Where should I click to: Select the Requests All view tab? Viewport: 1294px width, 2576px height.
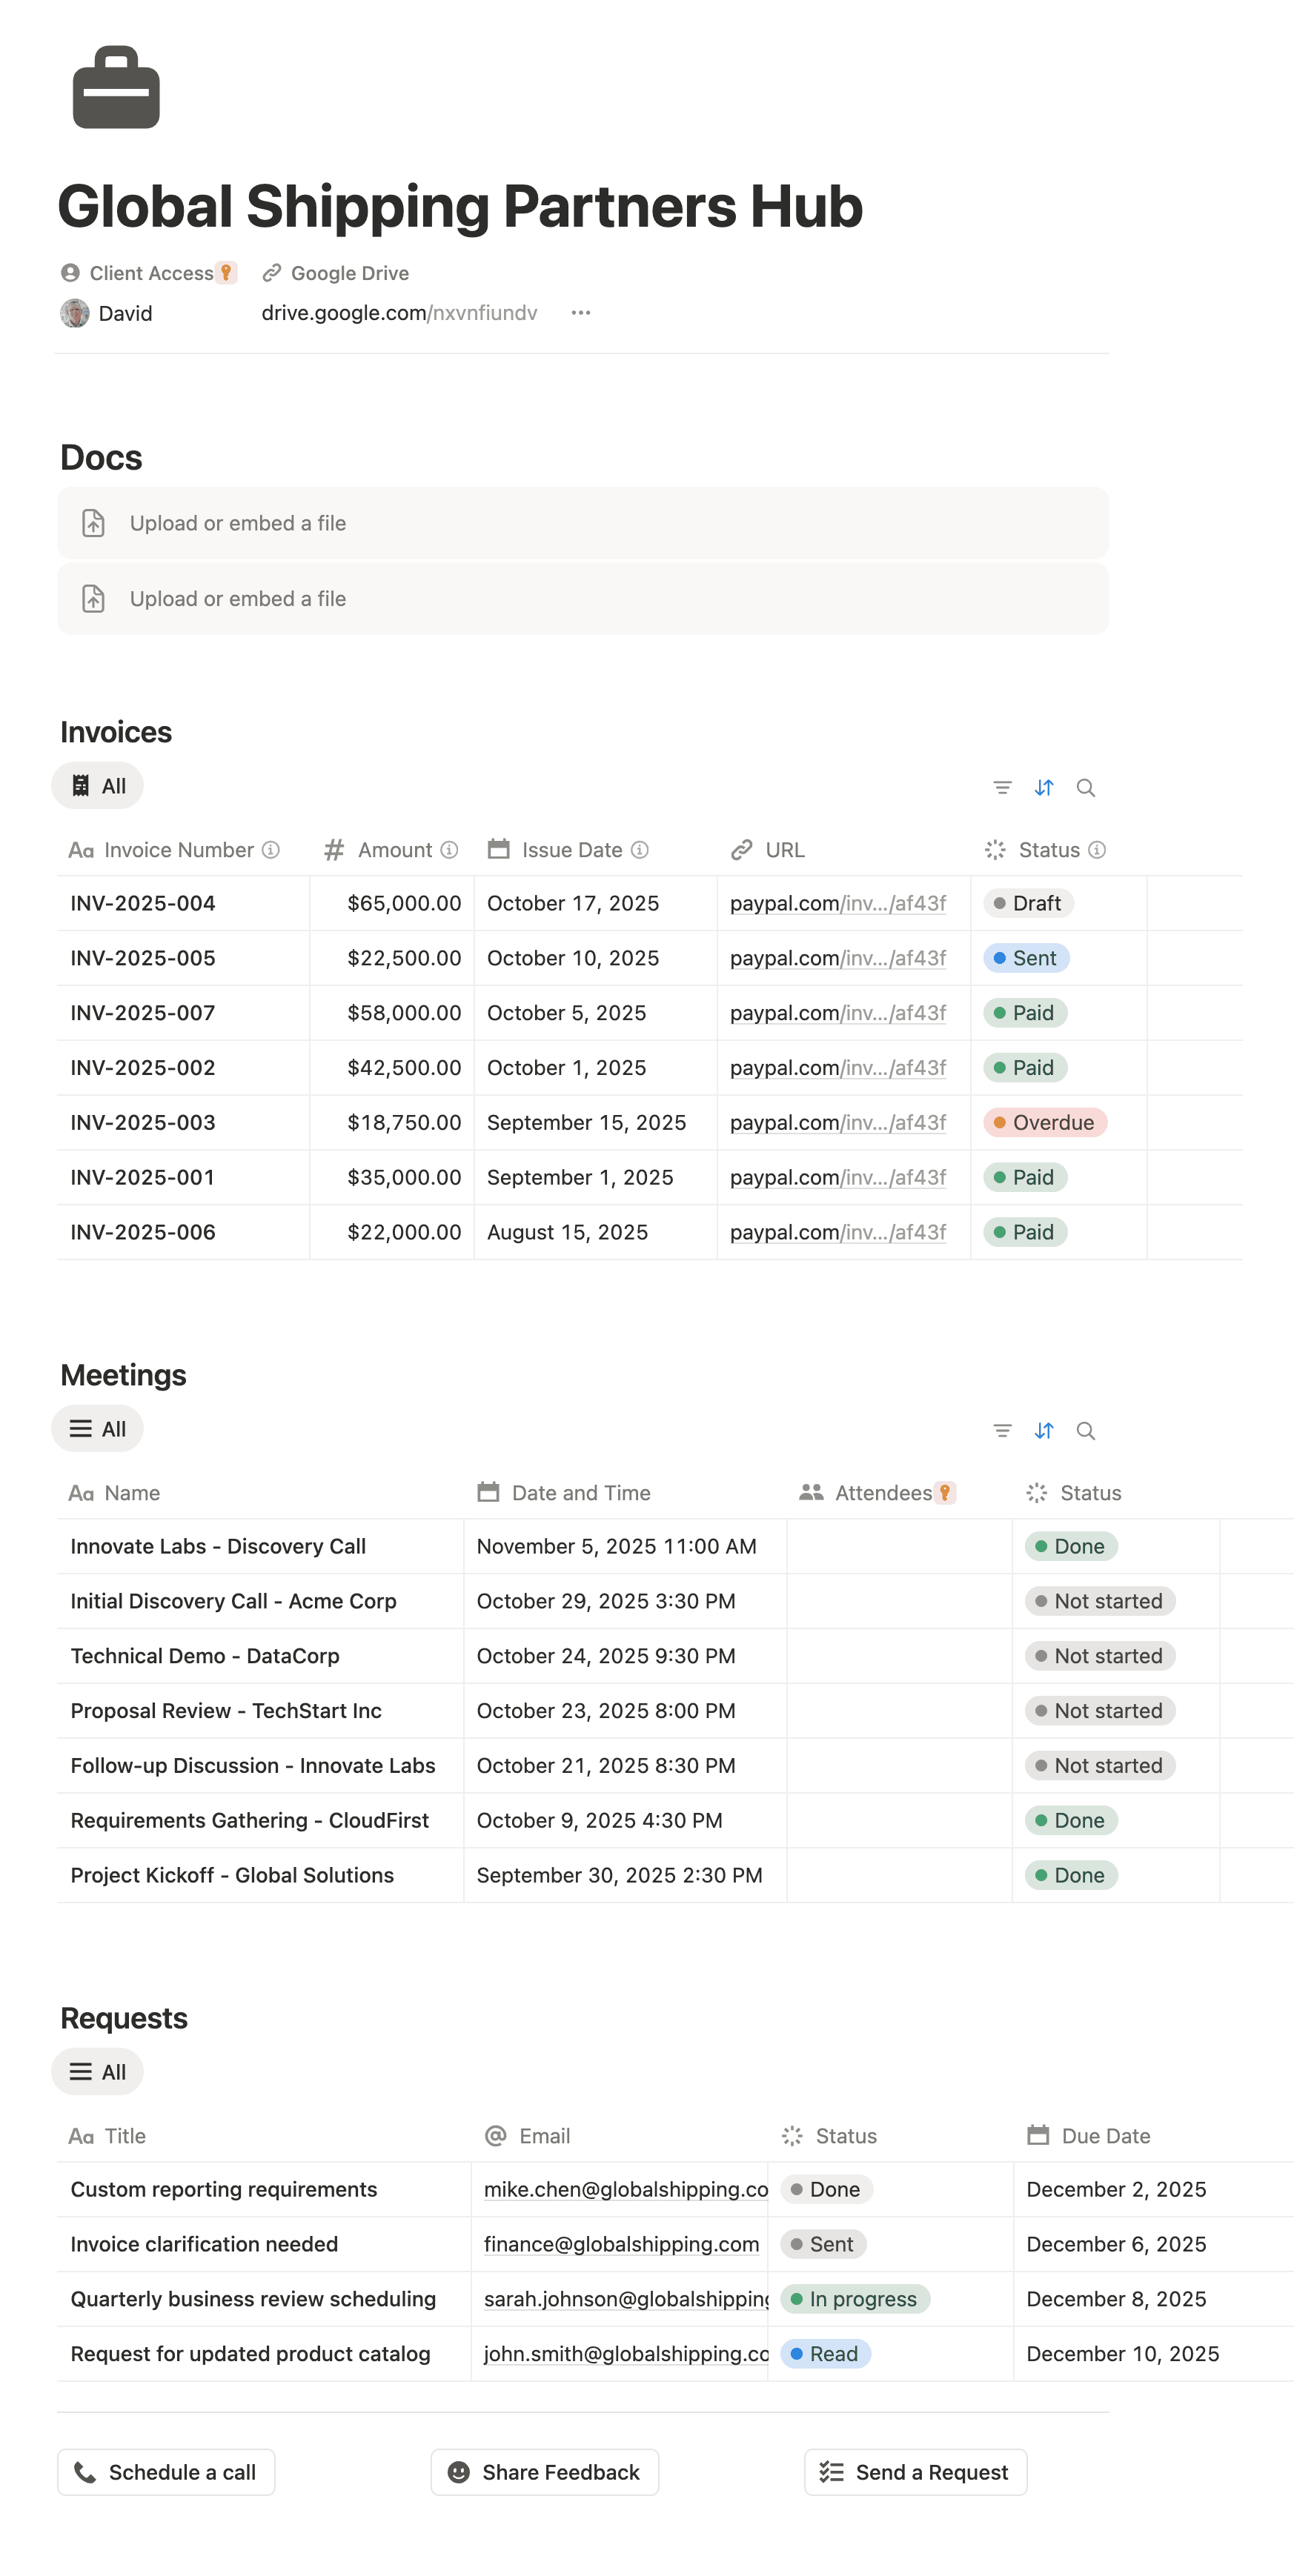pyautogui.click(x=97, y=2072)
